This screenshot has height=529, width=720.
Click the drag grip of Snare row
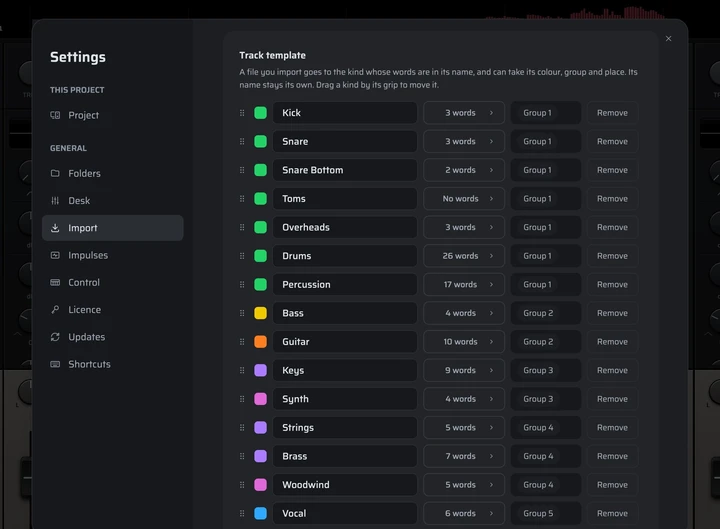click(242, 141)
